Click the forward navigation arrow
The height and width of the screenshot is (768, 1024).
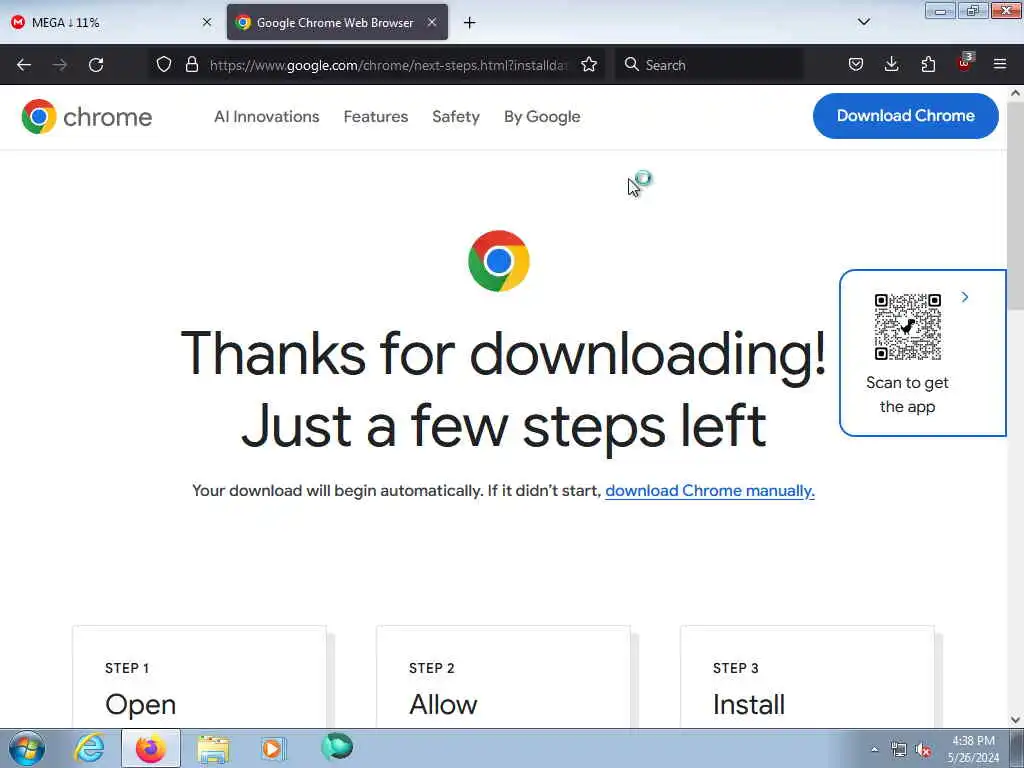pos(60,65)
